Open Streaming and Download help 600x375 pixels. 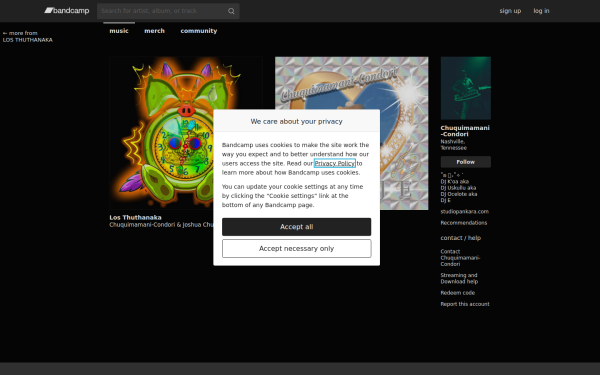[459, 278]
